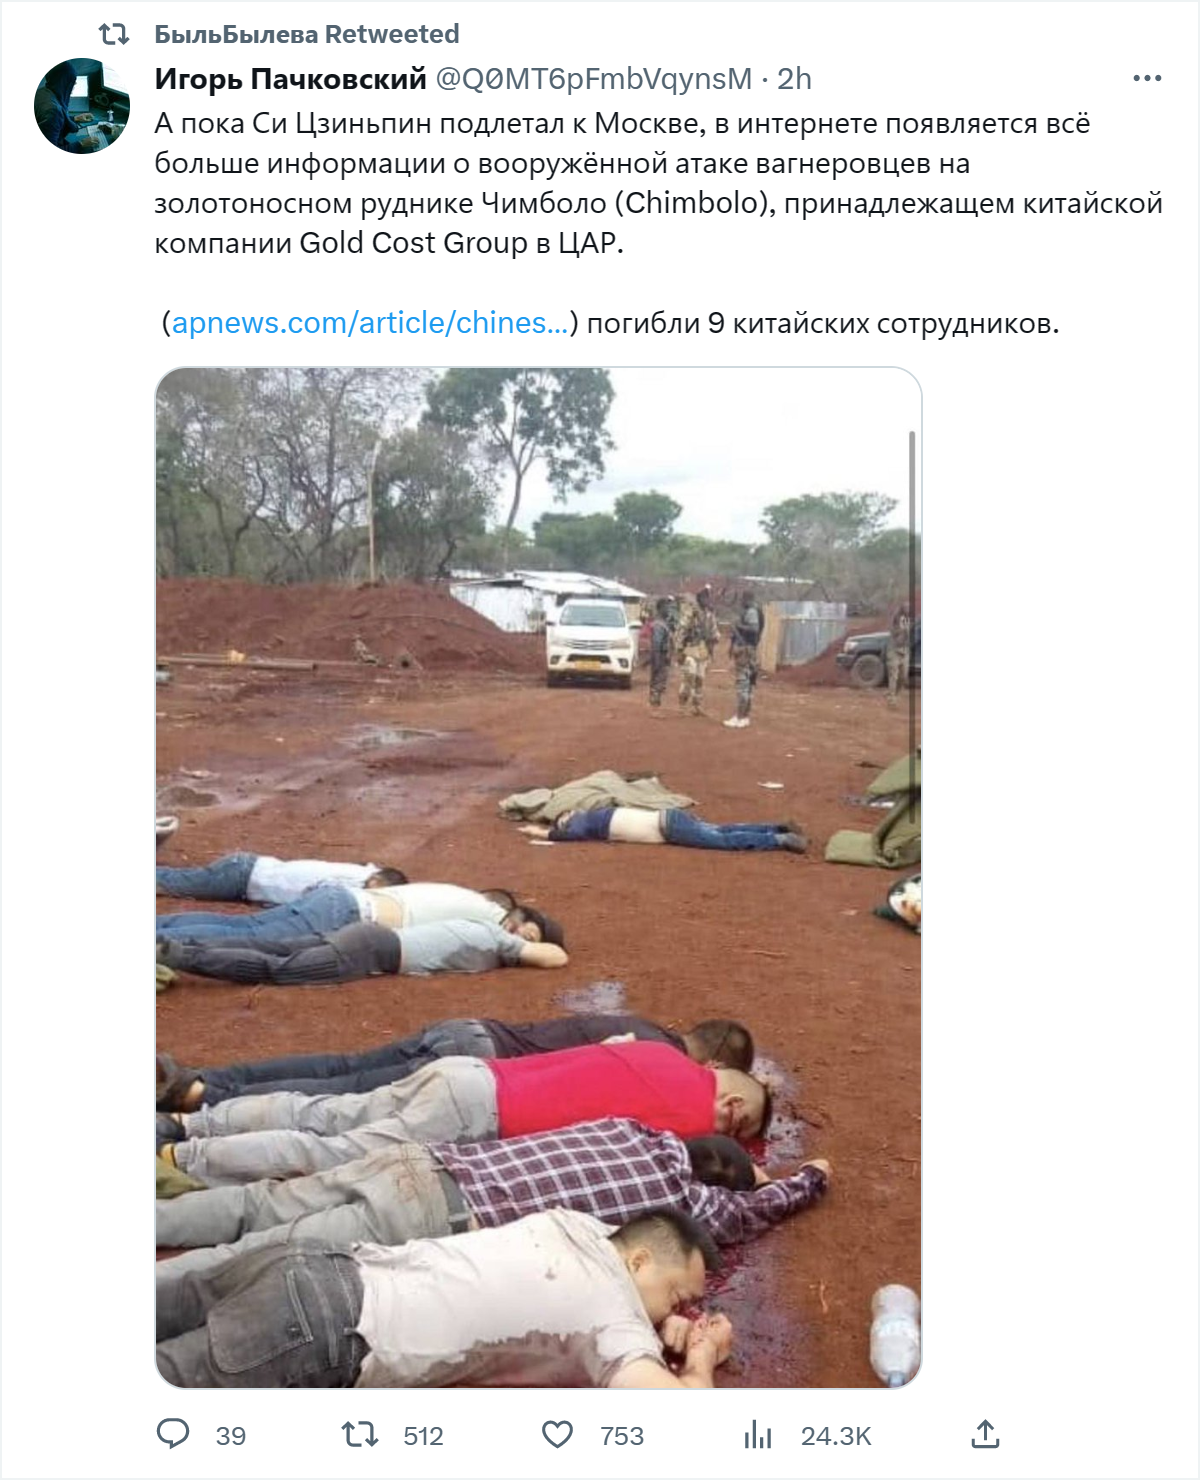Click the 24.3K views count
Viewport: 1200px width, 1480px height.
836,1436
